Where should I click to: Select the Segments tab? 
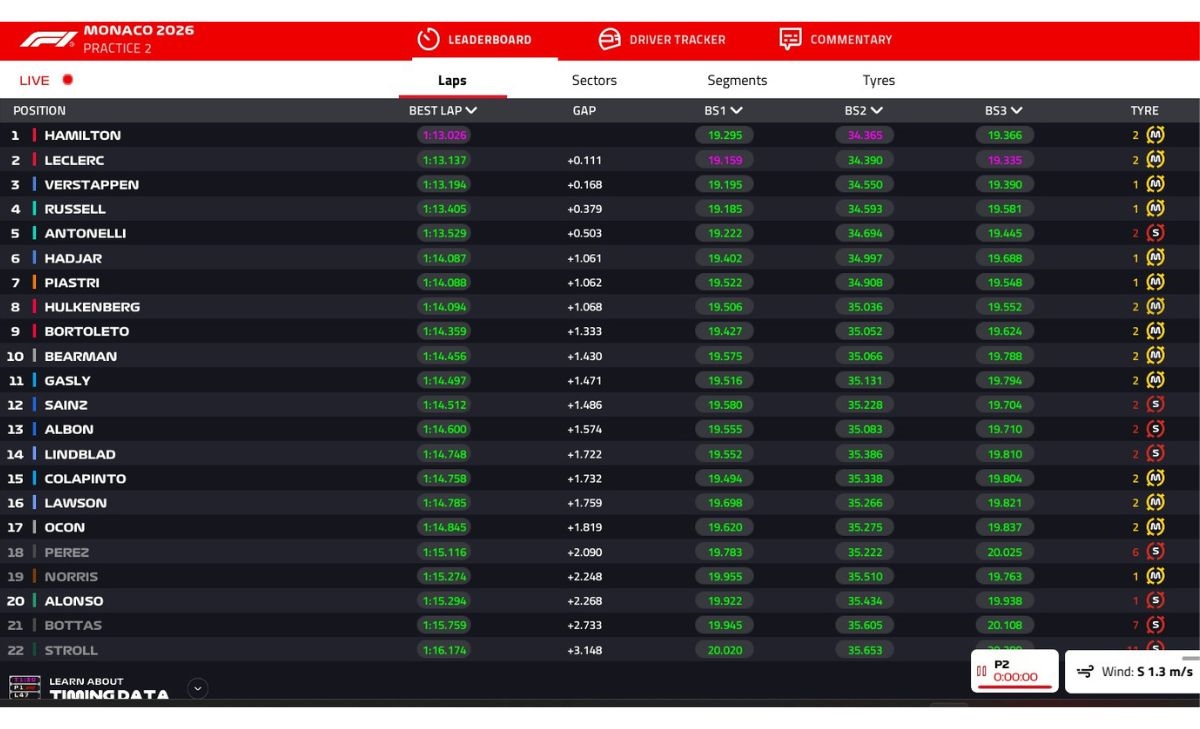point(737,80)
